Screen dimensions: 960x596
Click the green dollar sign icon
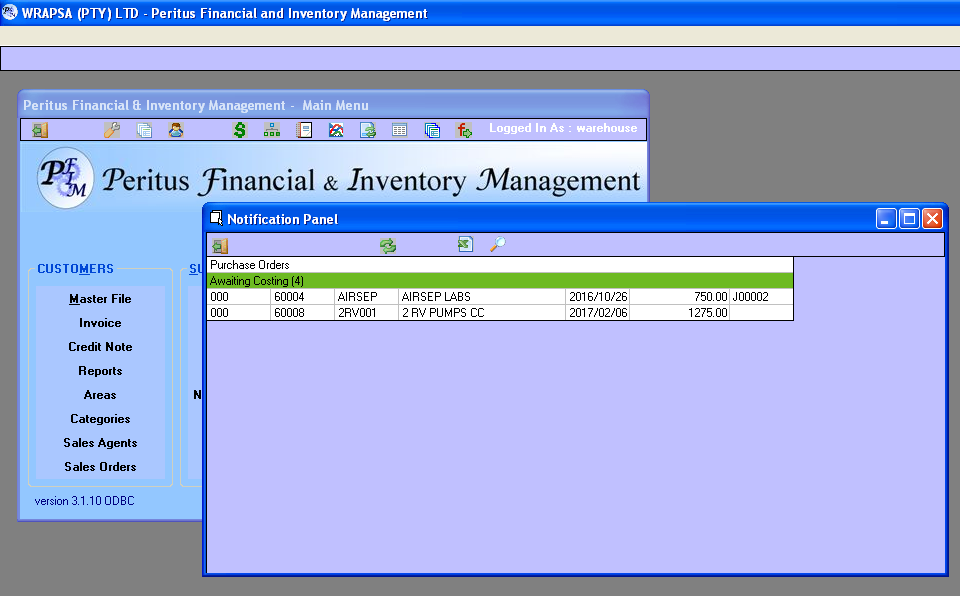point(240,130)
